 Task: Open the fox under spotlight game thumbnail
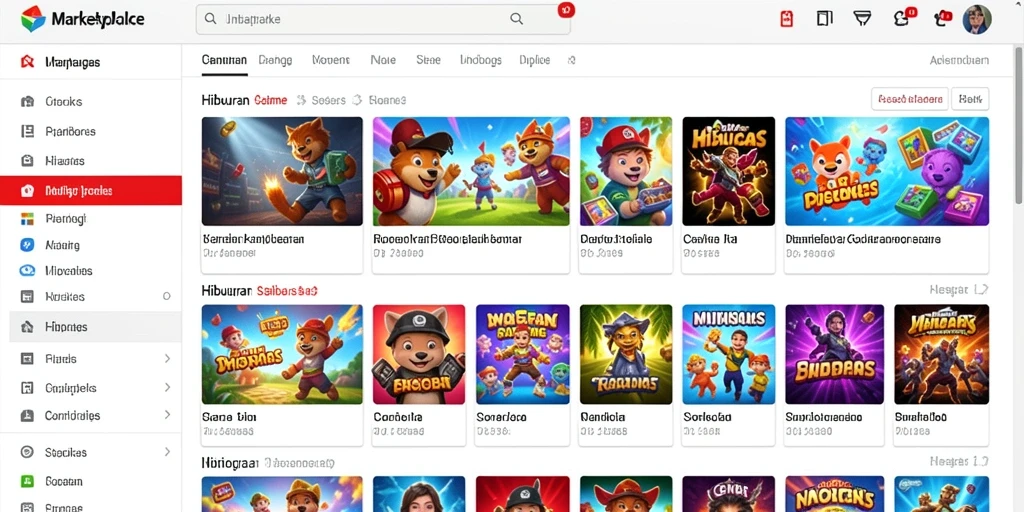(281, 171)
